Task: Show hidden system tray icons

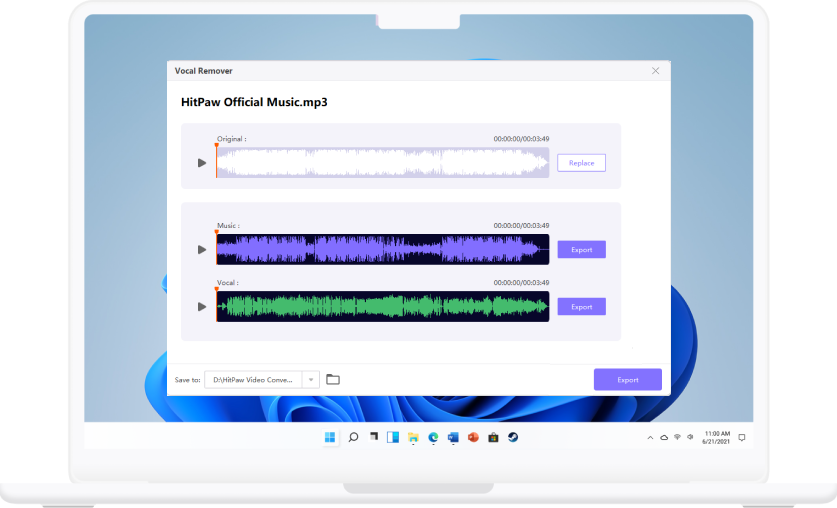Action: coord(650,438)
